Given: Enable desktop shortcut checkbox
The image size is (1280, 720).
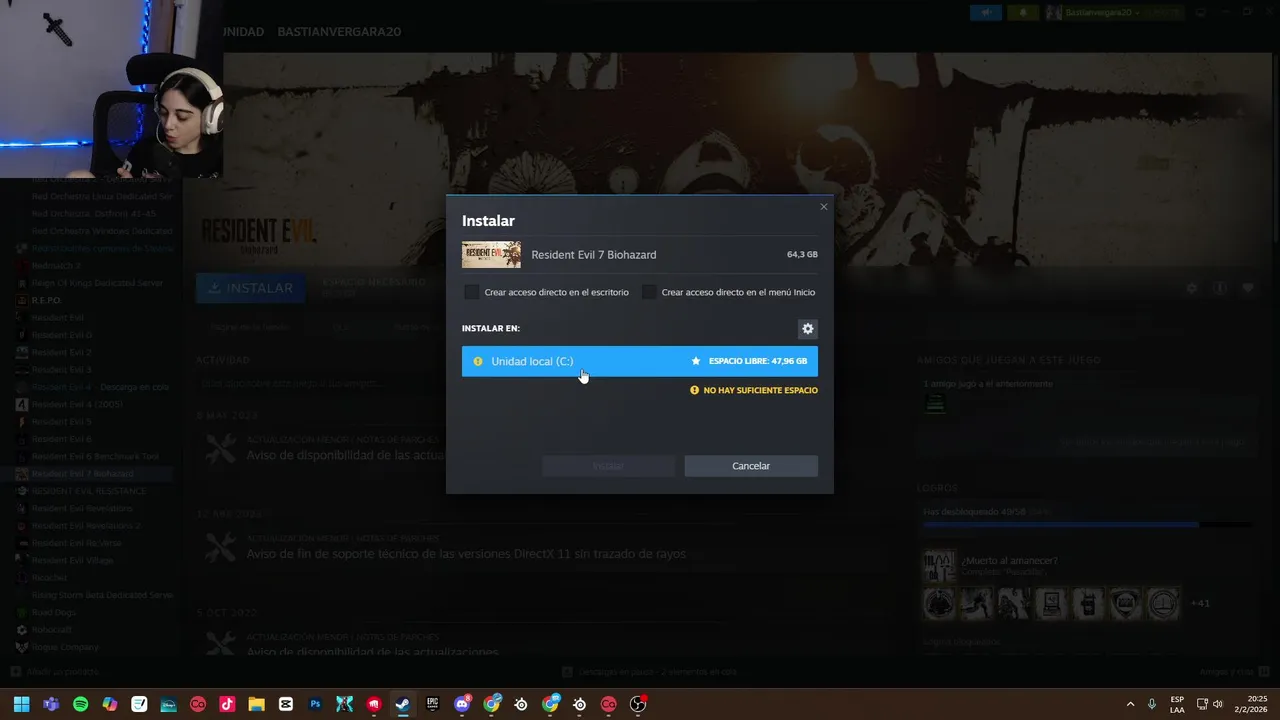Looking at the screenshot, I should click(472, 292).
